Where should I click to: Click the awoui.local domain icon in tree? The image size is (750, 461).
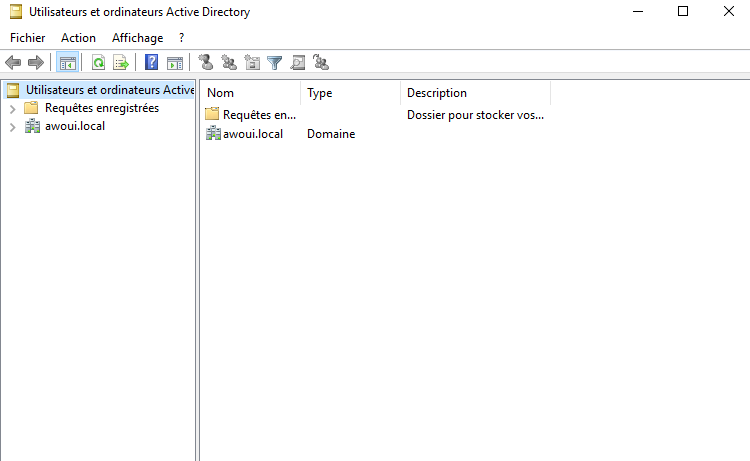pyautogui.click(x=32, y=126)
